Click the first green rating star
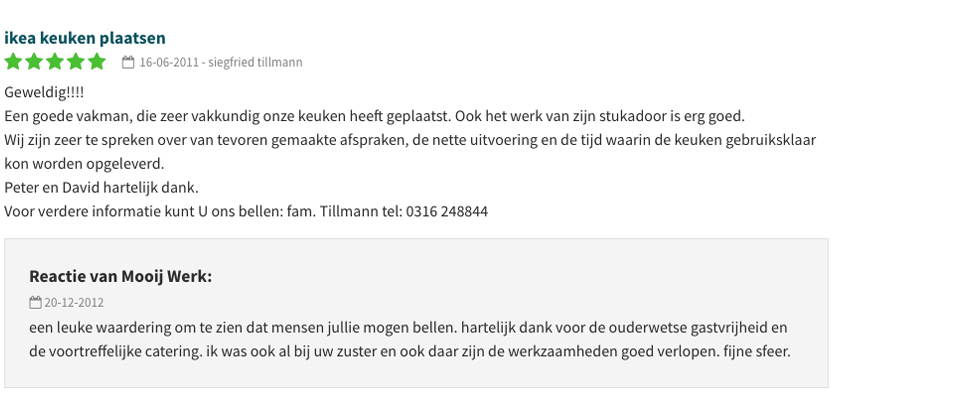The image size is (960, 409). point(13,62)
